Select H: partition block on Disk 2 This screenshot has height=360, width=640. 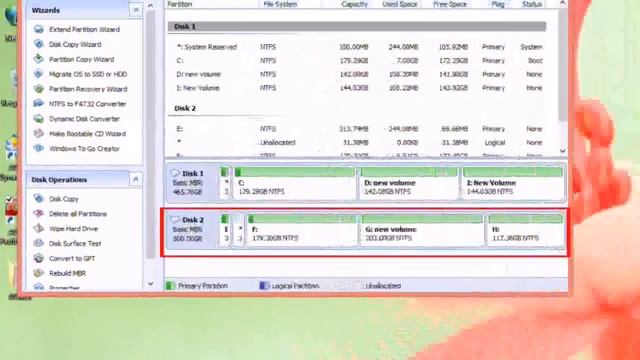526,230
